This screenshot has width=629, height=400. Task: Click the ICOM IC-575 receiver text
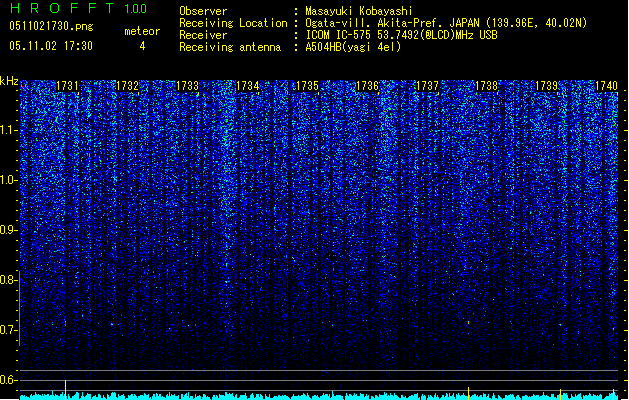click(402, 35)
